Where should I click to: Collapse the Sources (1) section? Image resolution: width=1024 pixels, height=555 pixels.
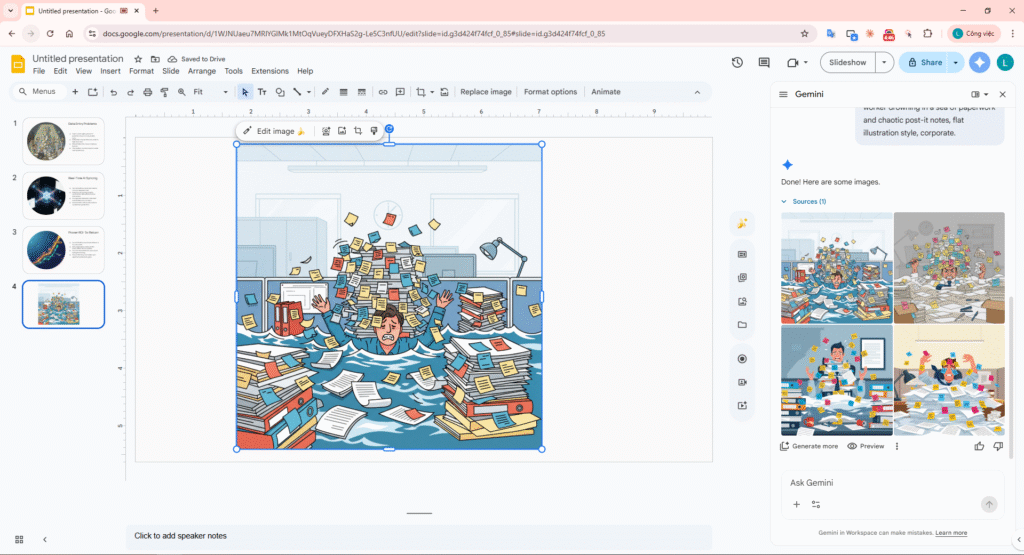tap(785, 202)
